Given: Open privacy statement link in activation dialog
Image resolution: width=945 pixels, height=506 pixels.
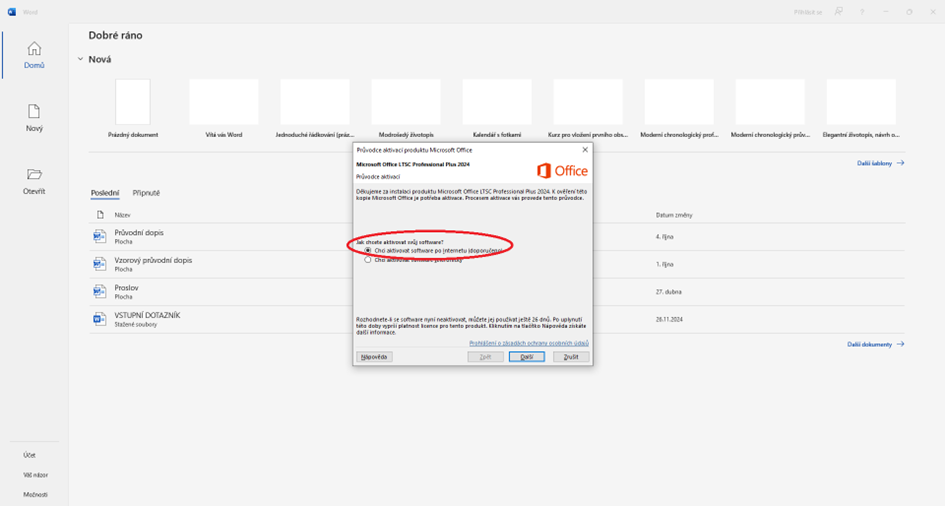Looking at the screenshot, I should pos(529,343).
